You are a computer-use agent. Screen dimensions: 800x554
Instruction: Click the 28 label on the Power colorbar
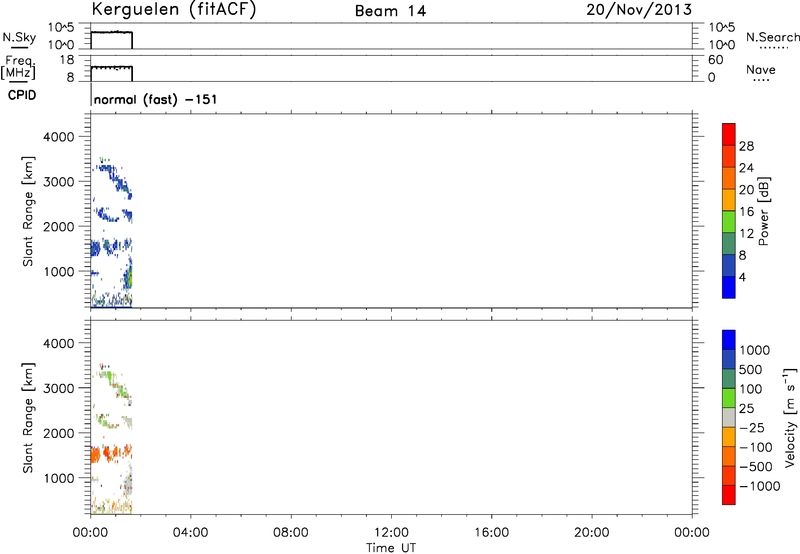[746, 146]
